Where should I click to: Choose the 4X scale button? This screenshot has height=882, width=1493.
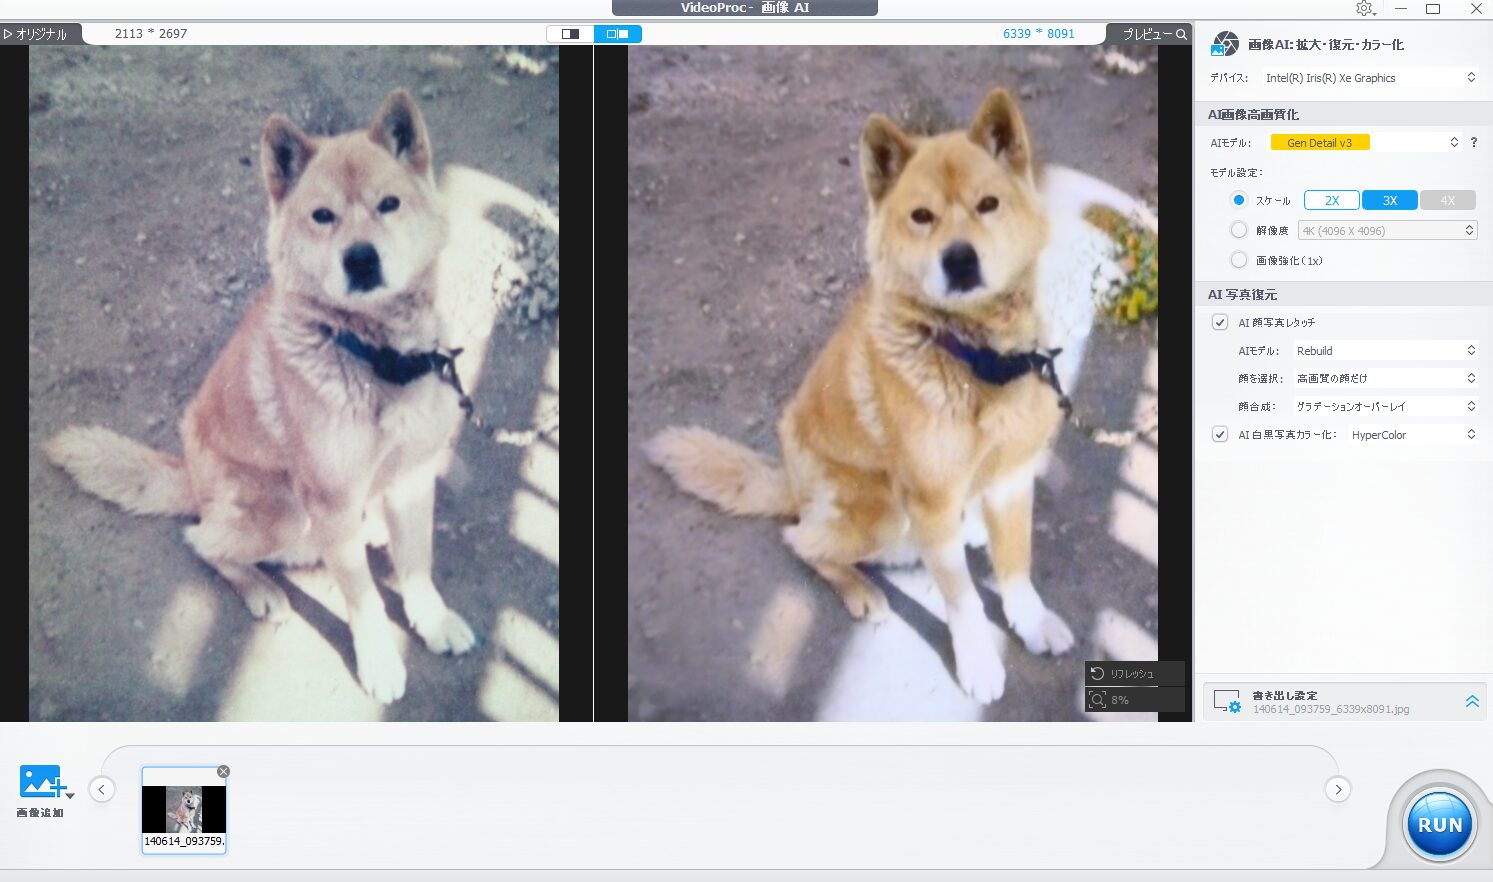pyautogui.click(x=1448, y=200)
